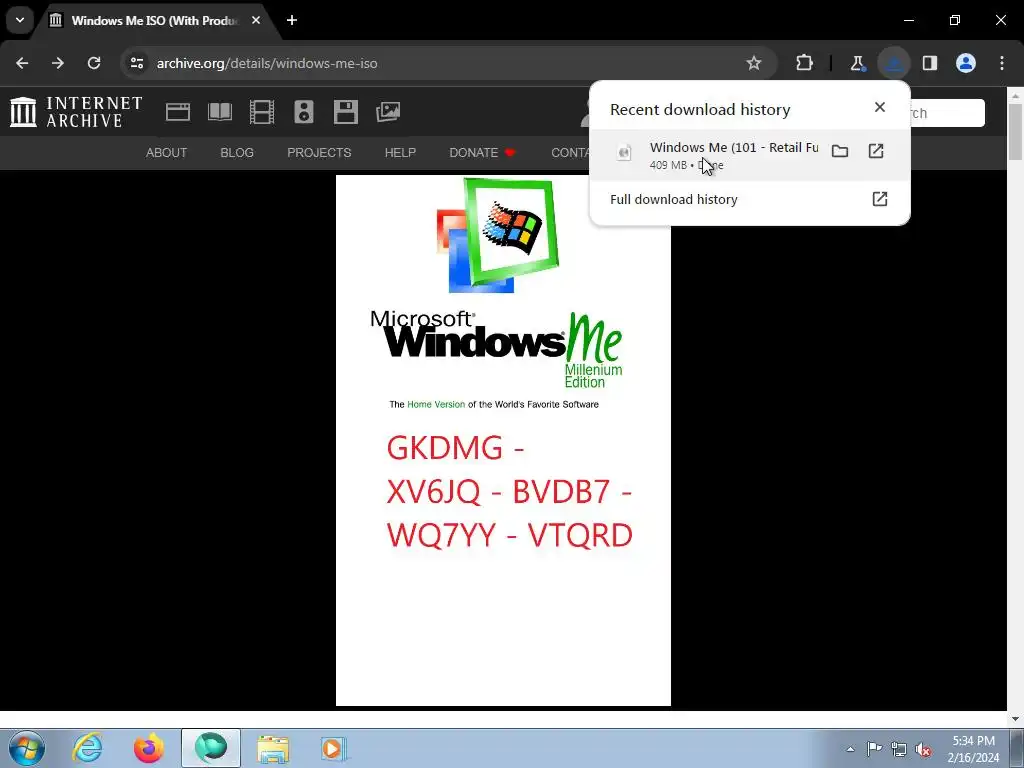
Task: Click the Downloads toolbar icon
Action: 893,63
